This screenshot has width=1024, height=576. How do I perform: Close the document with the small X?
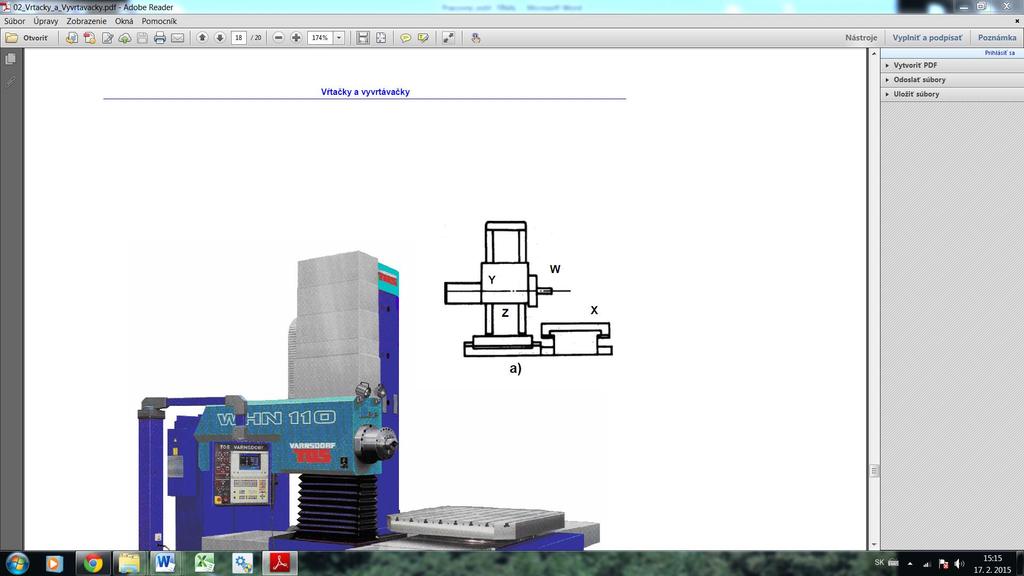point(1017,21)
